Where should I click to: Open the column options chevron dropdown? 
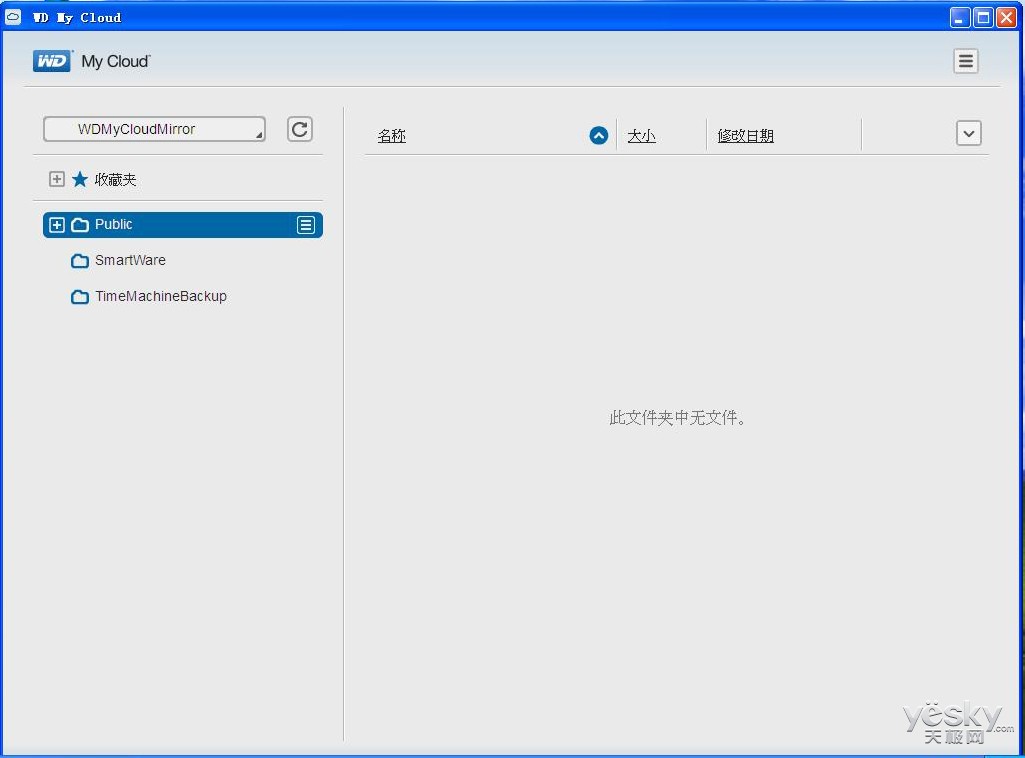pyautogui.click(x=969, y=133)
